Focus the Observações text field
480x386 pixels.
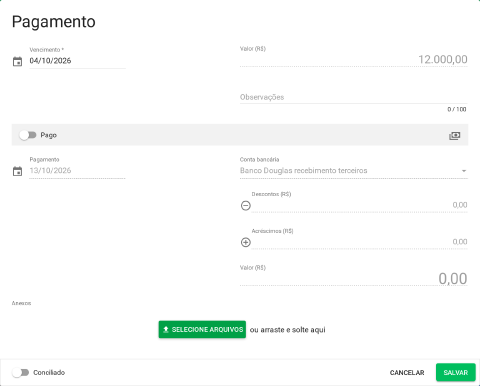354,97
